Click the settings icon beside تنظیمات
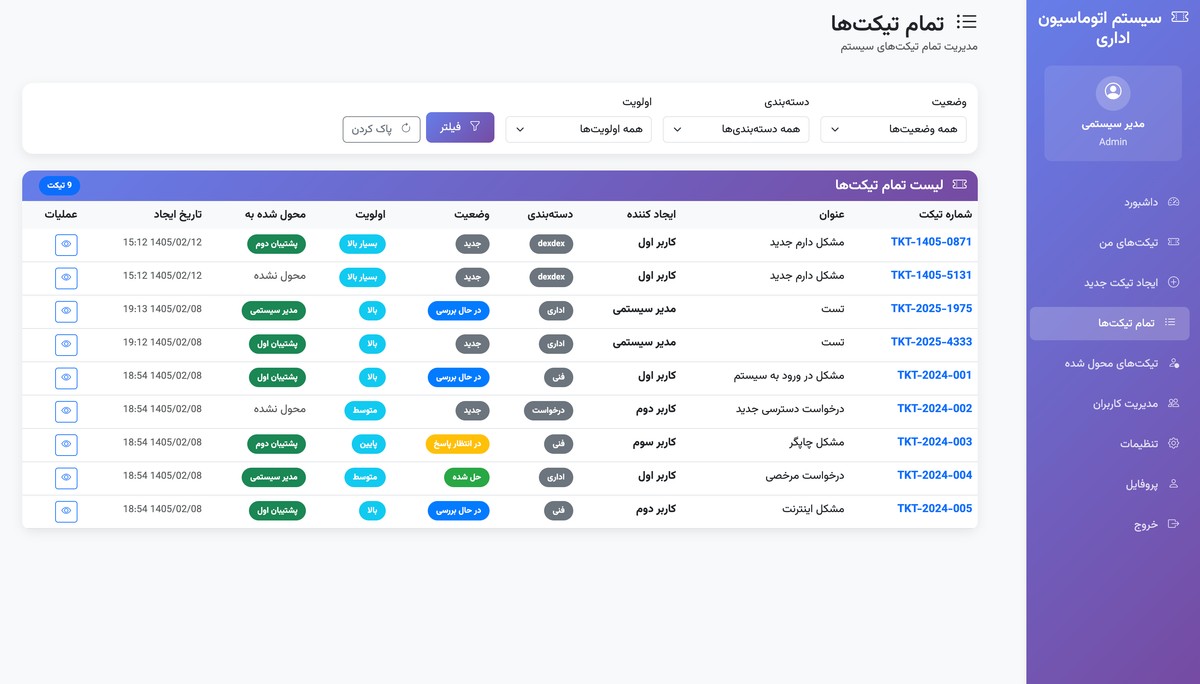 pyautogui.click(x=1176, y=443)
